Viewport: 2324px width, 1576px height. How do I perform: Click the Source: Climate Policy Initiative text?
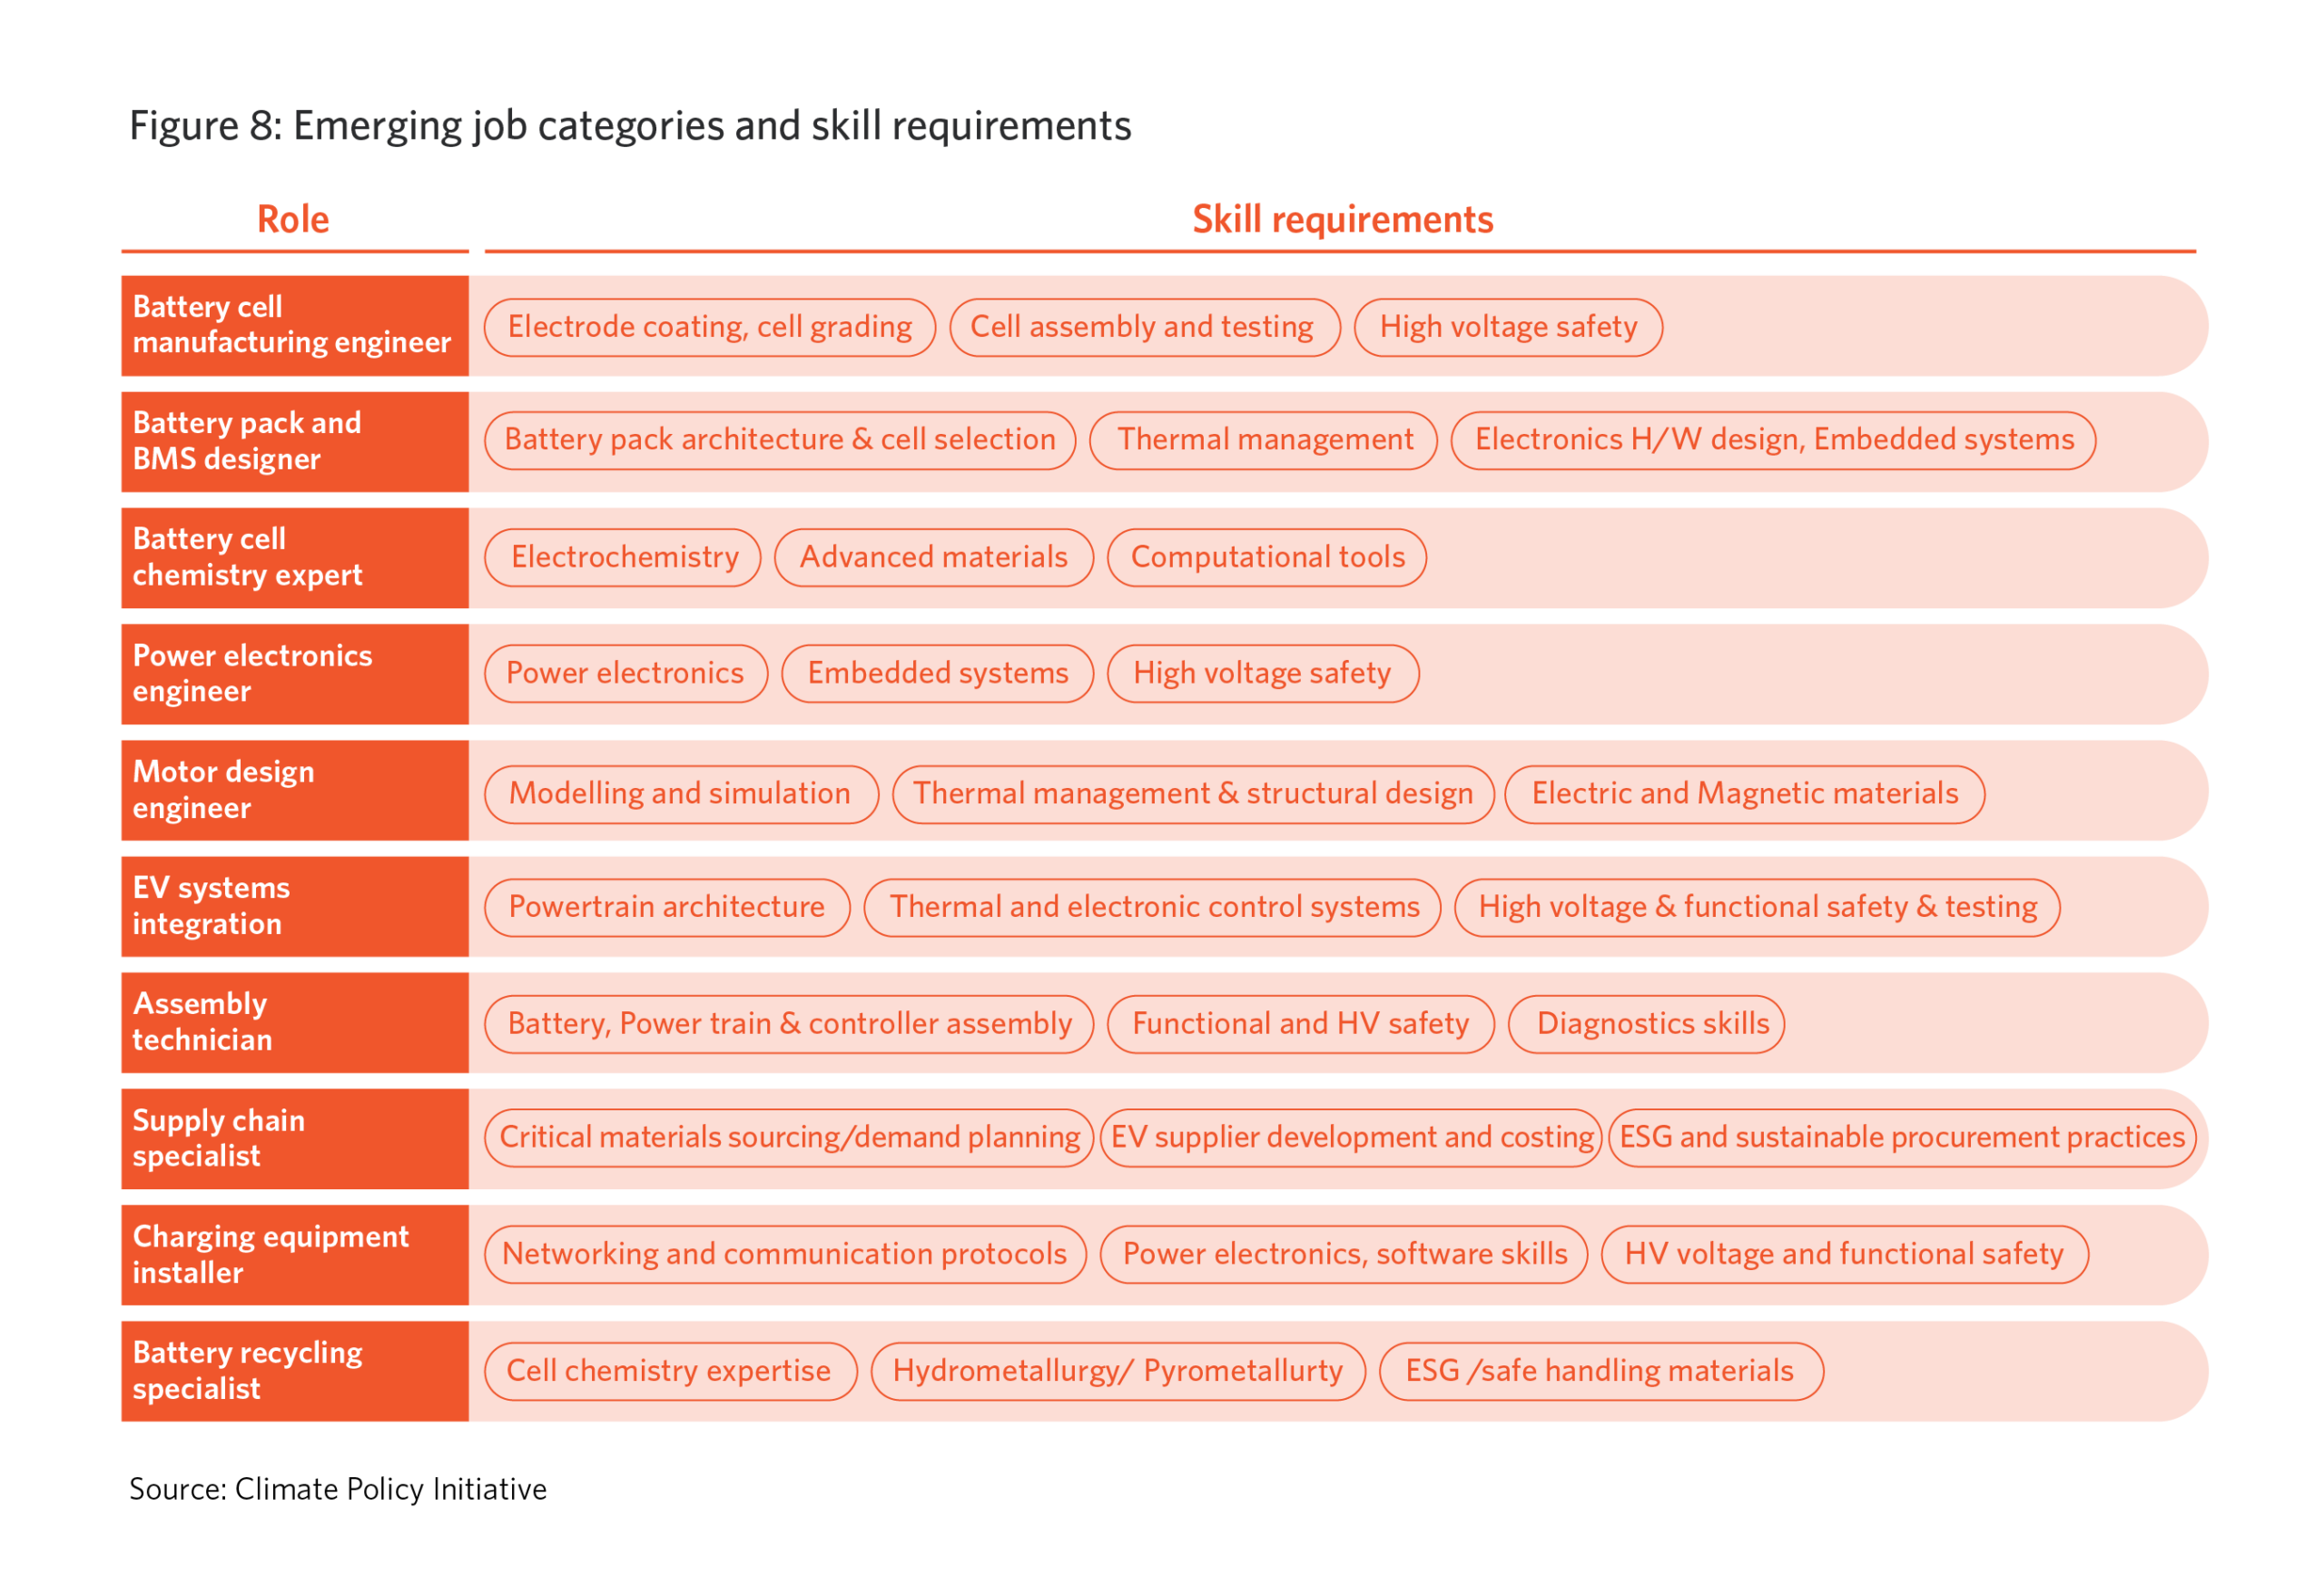(338, 1489)
